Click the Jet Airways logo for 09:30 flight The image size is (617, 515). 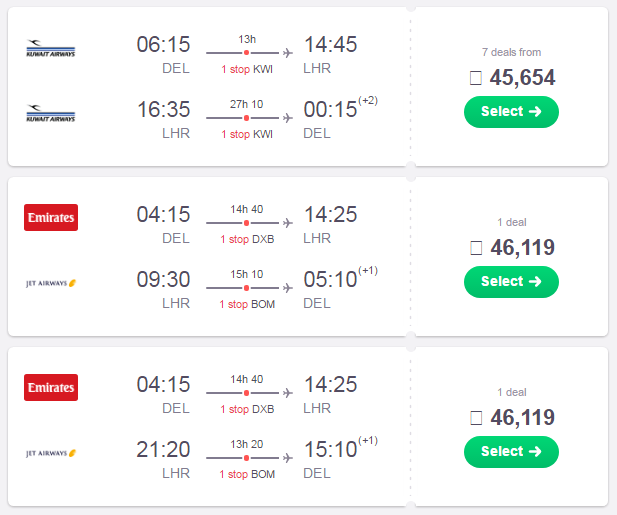click(x=51, y=283)
